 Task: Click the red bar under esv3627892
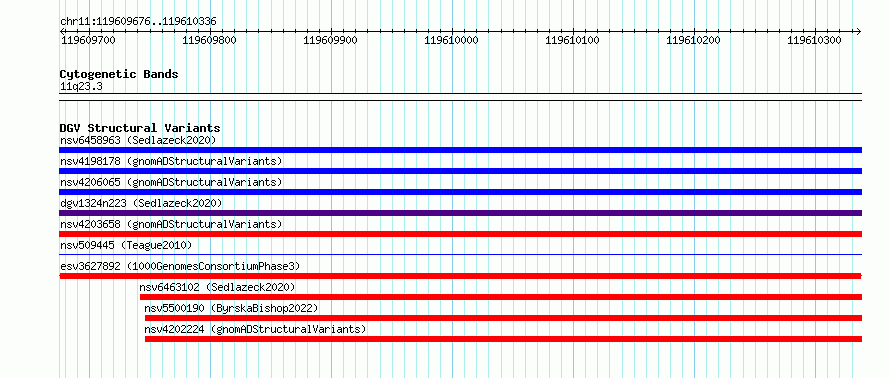(460, 276)
